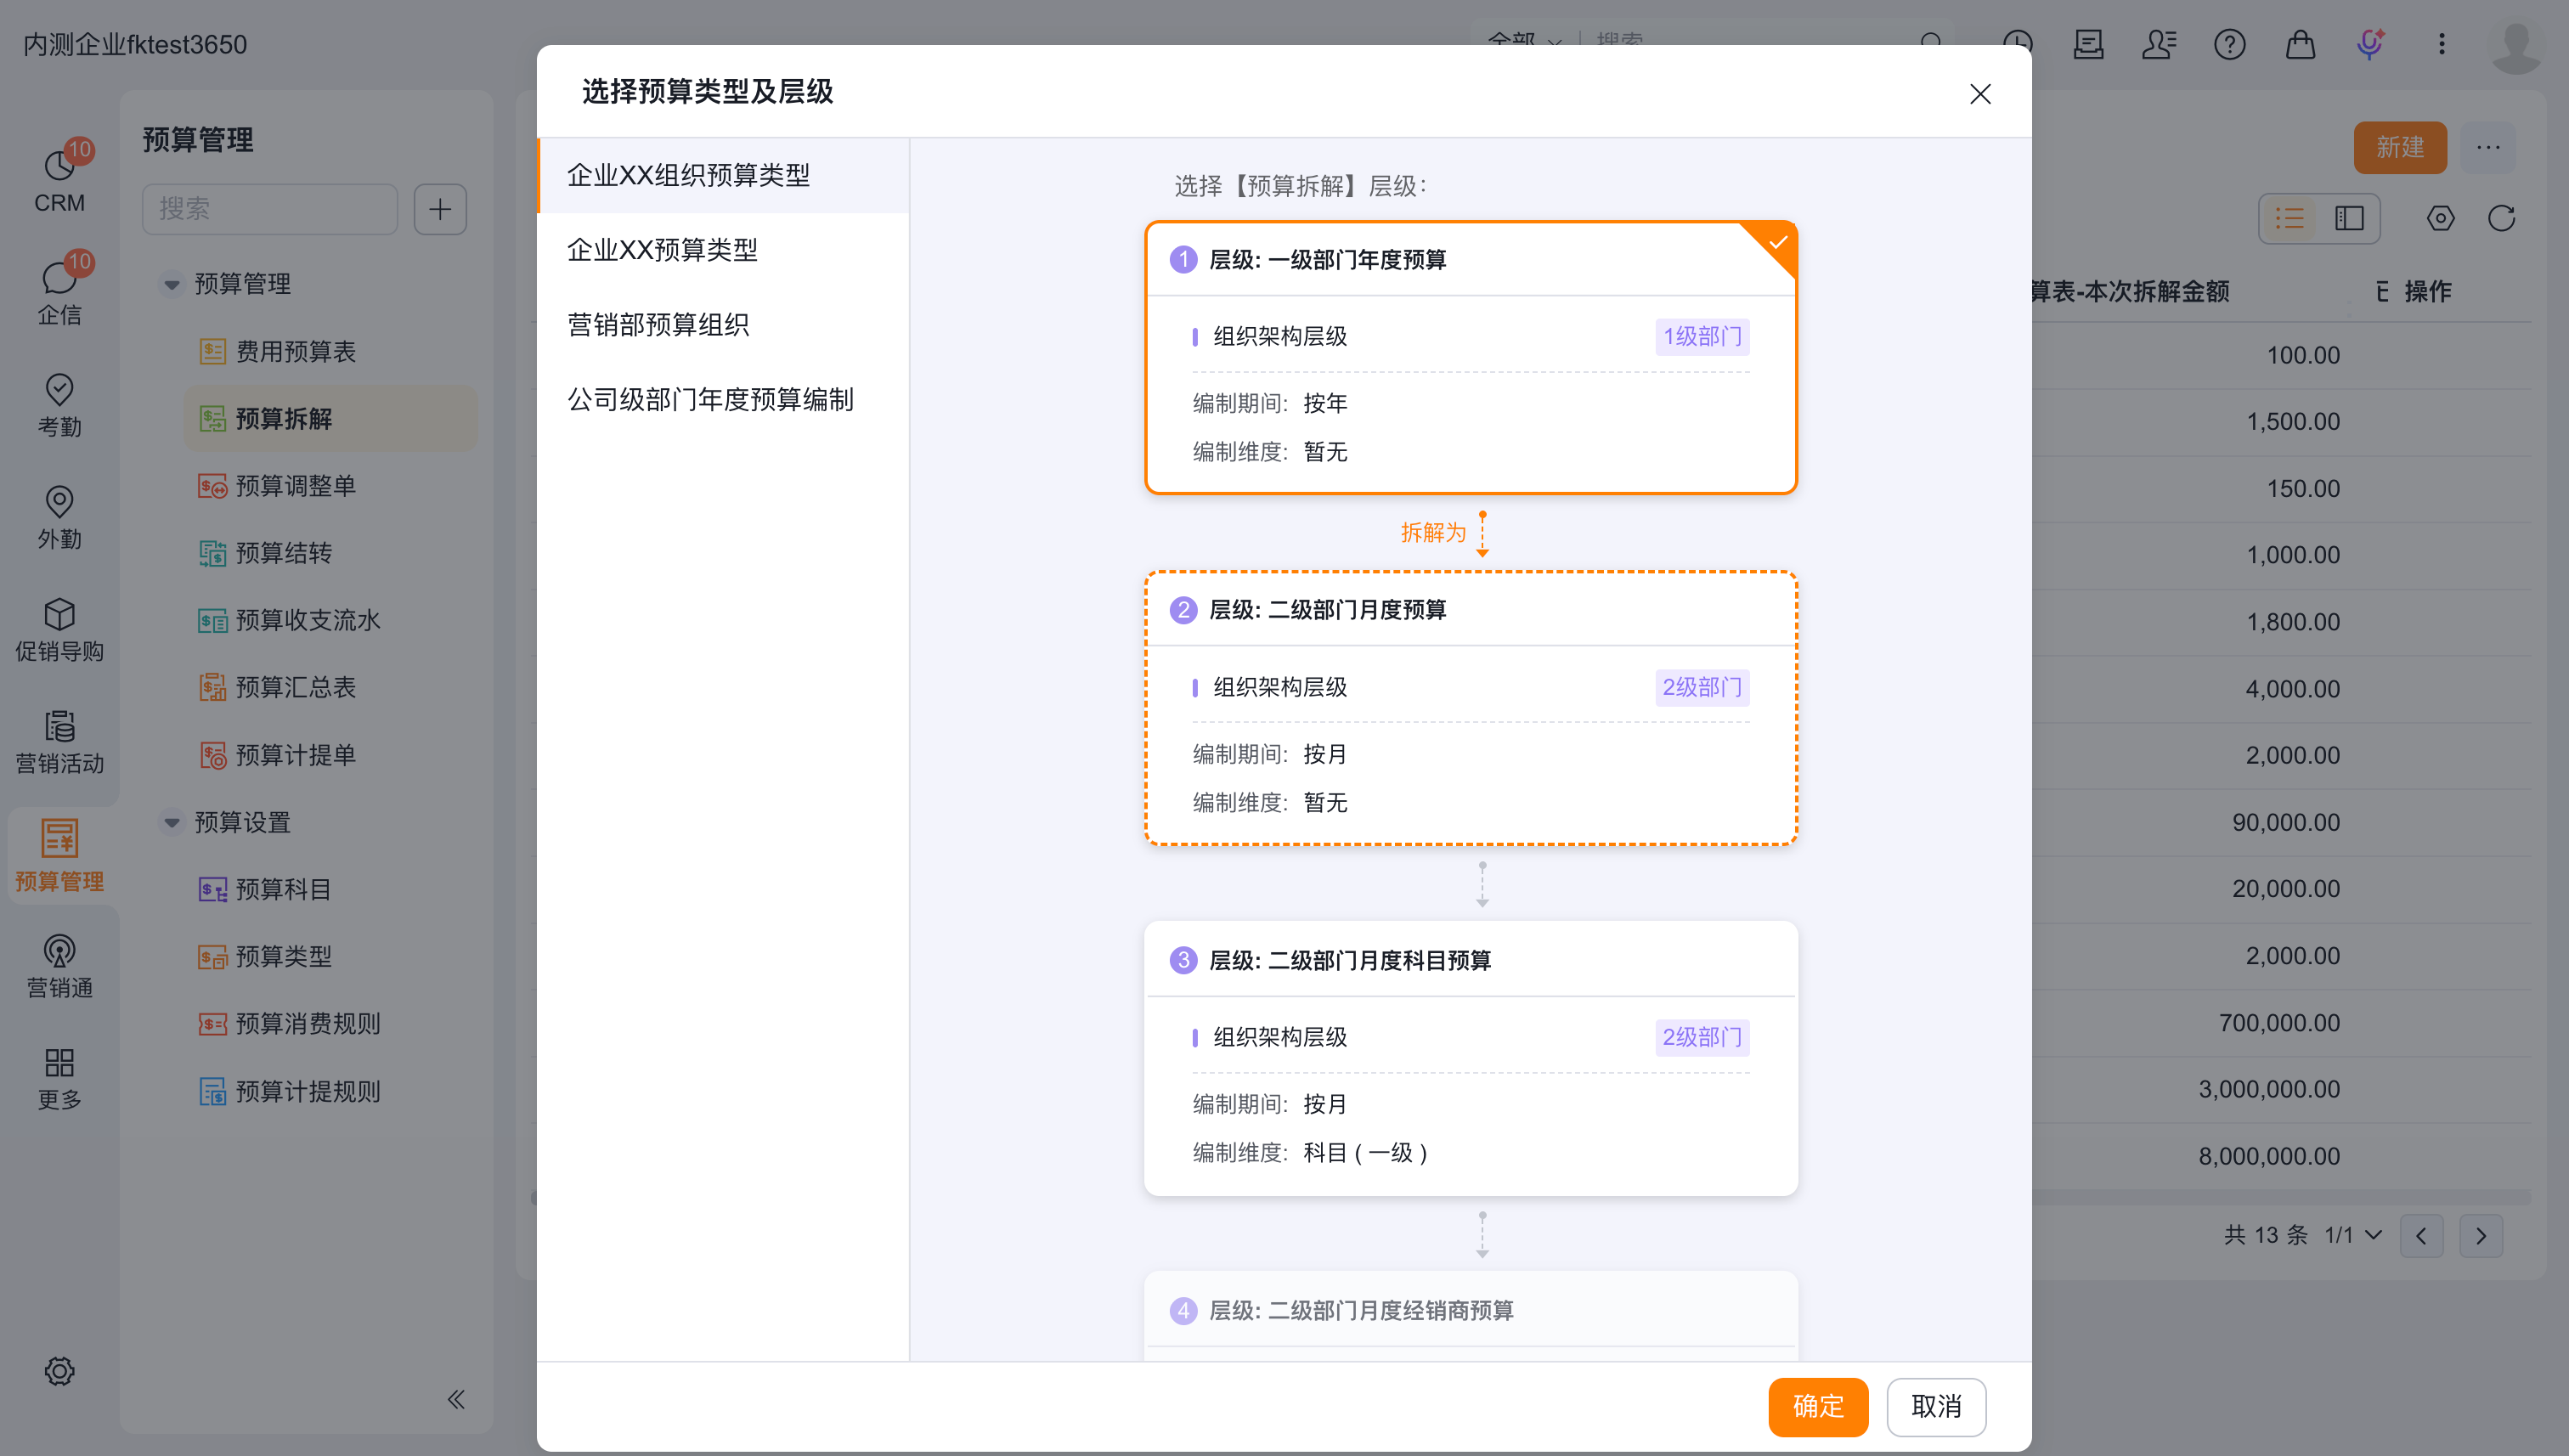This screenshot has width=2569, height=1456.
Task: Click the refresh icon above table
Action: click(2501, 218)
